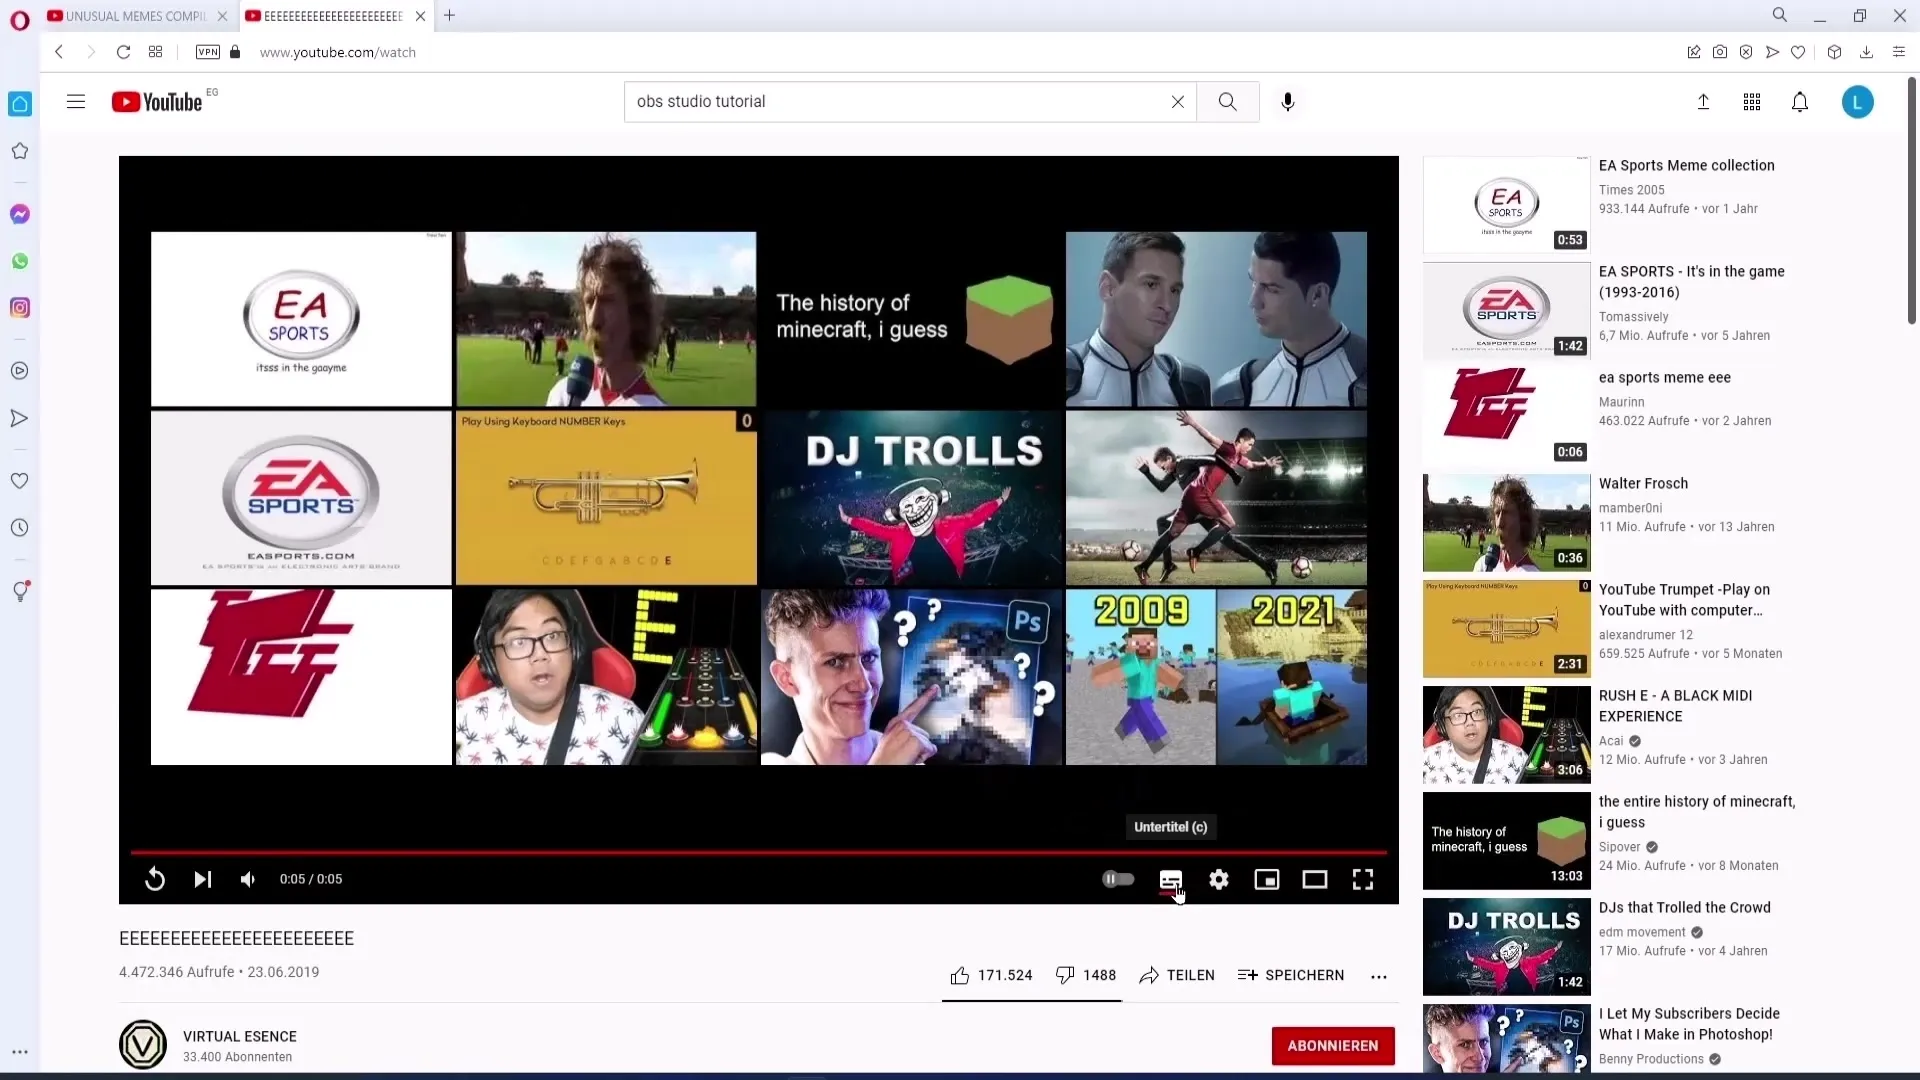Enter fullscreen mode
Viewport: 1920px width, 1080px height.
pos(1362,879)
